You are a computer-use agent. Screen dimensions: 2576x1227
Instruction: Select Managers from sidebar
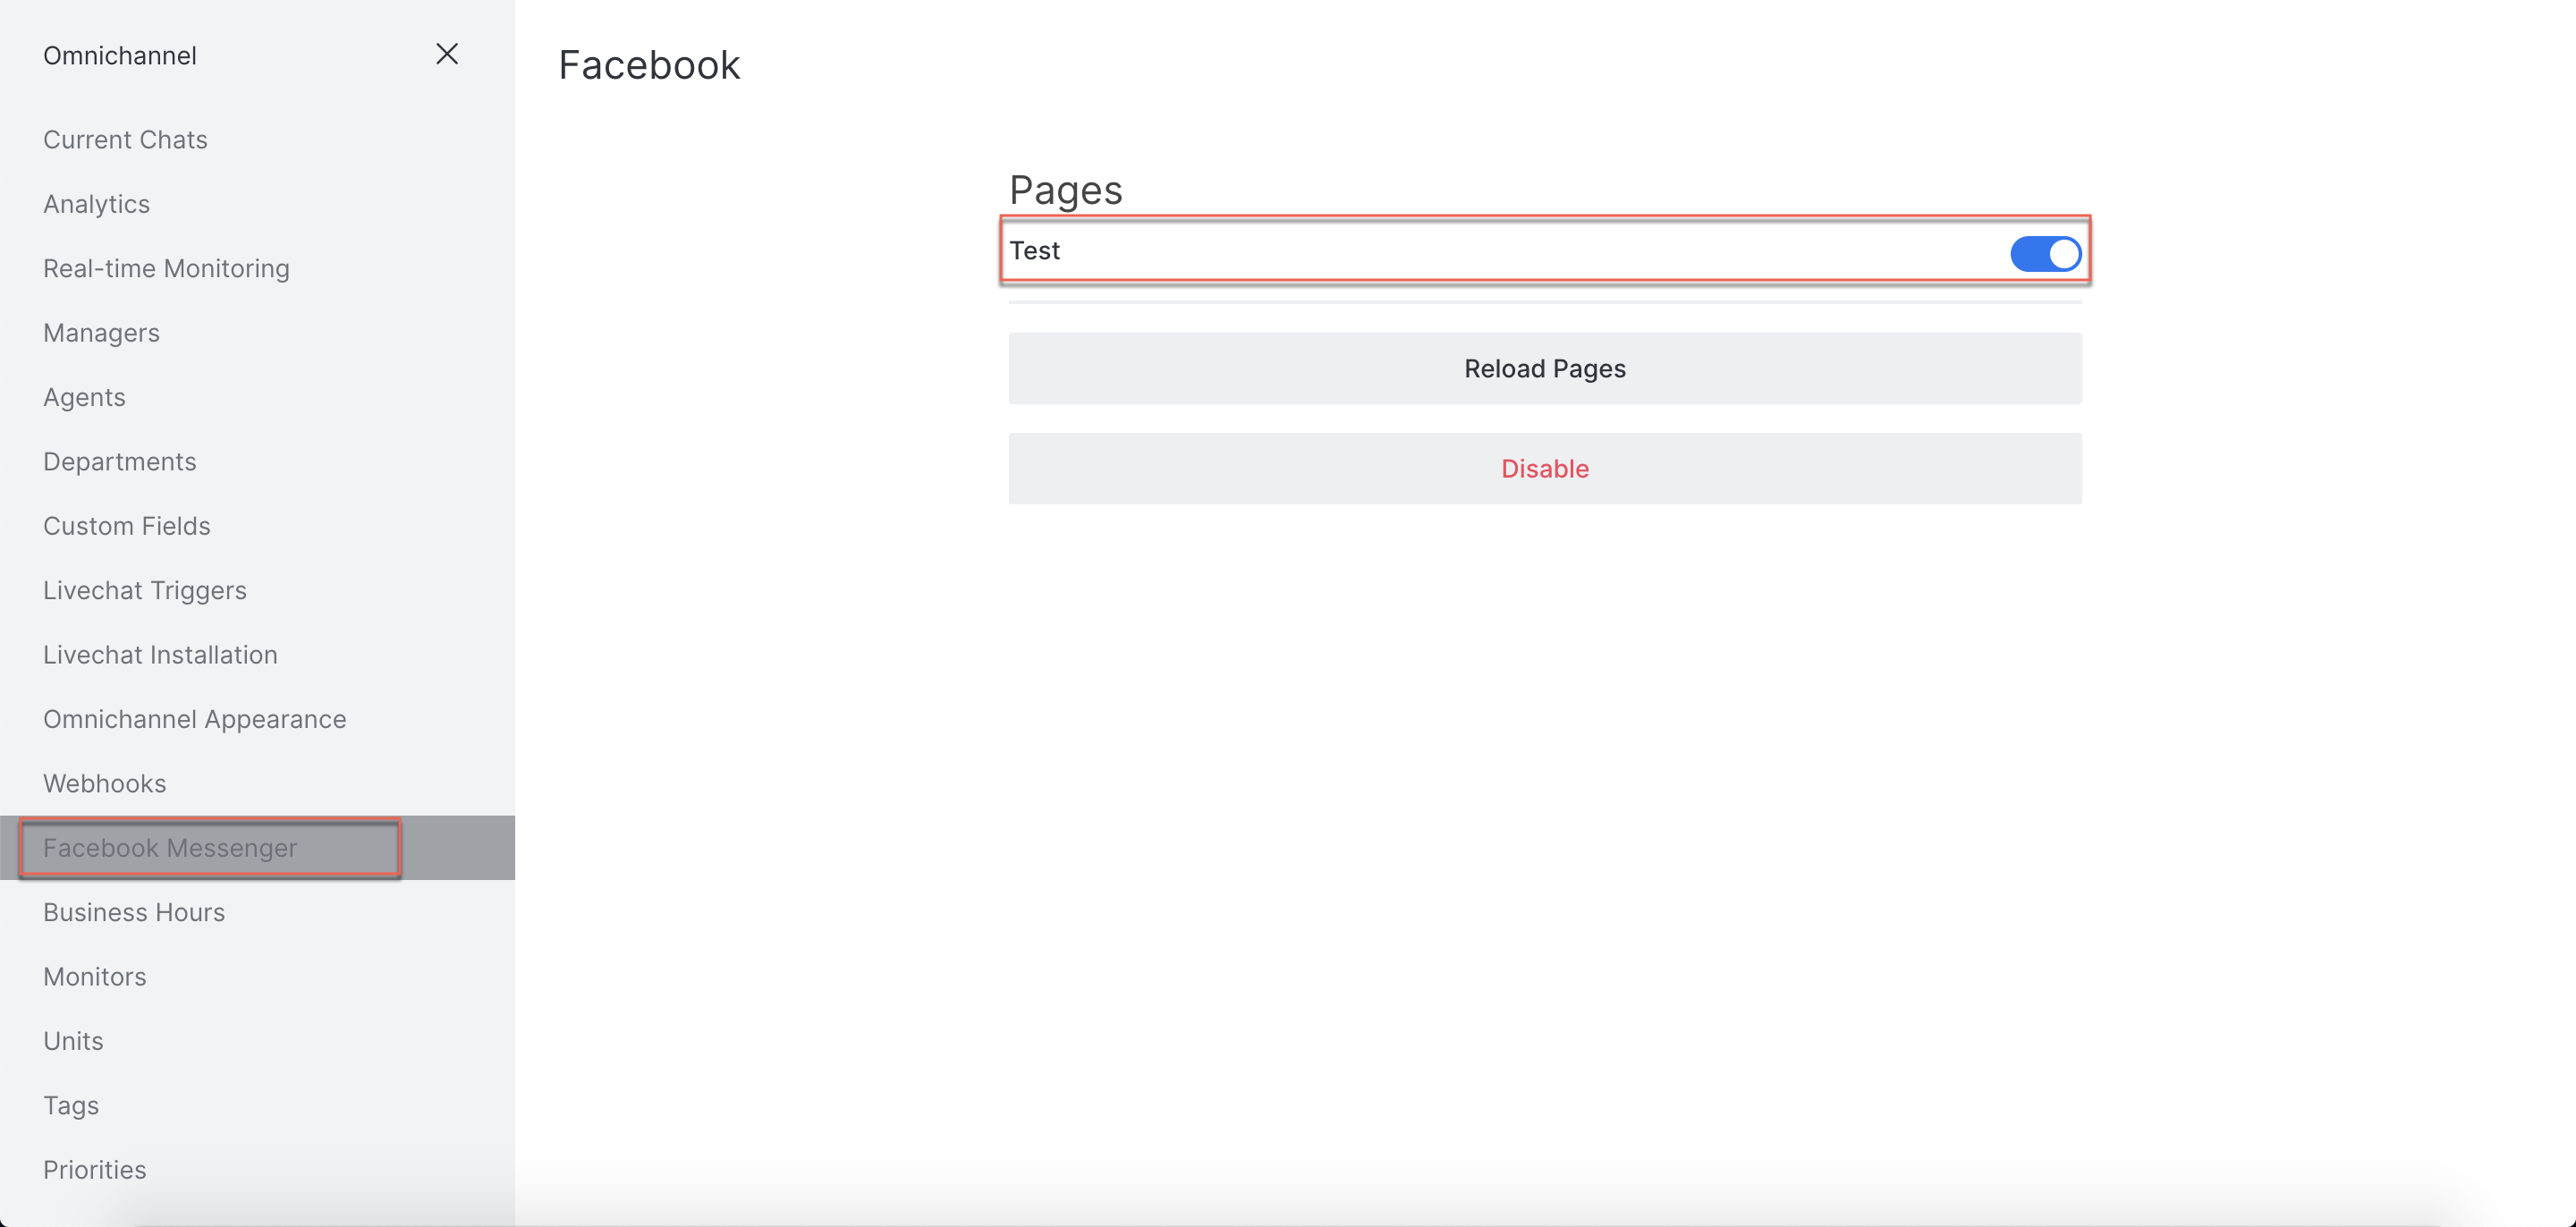(x=100, y=330)
